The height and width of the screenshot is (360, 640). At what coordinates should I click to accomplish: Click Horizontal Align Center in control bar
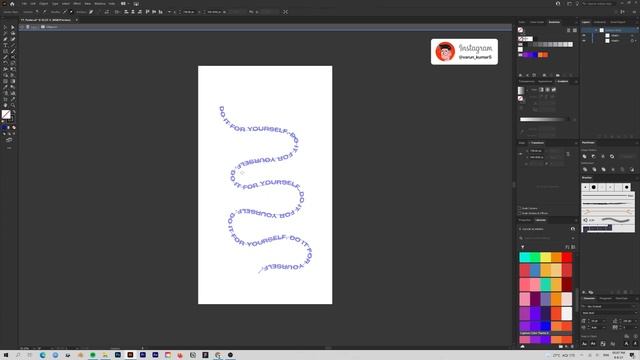click(133, 12)
